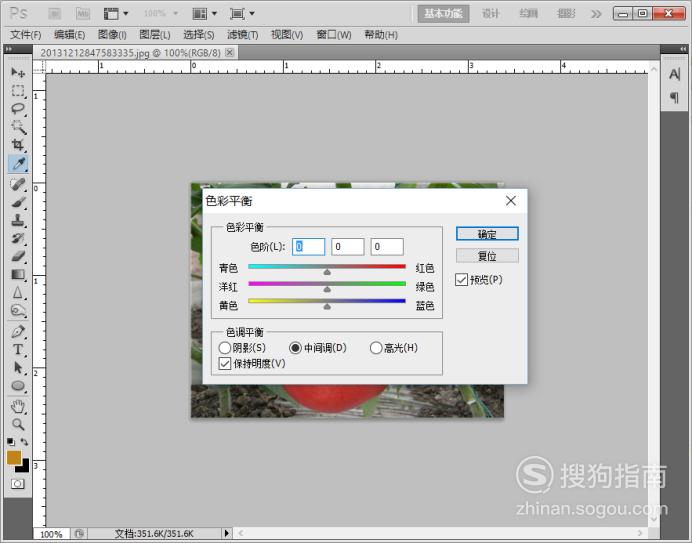The height and width of the screenshot is (543, 692).
Task: Open the Paragraph panel icon
Action: pyautogui.click(x=674, y=97)
